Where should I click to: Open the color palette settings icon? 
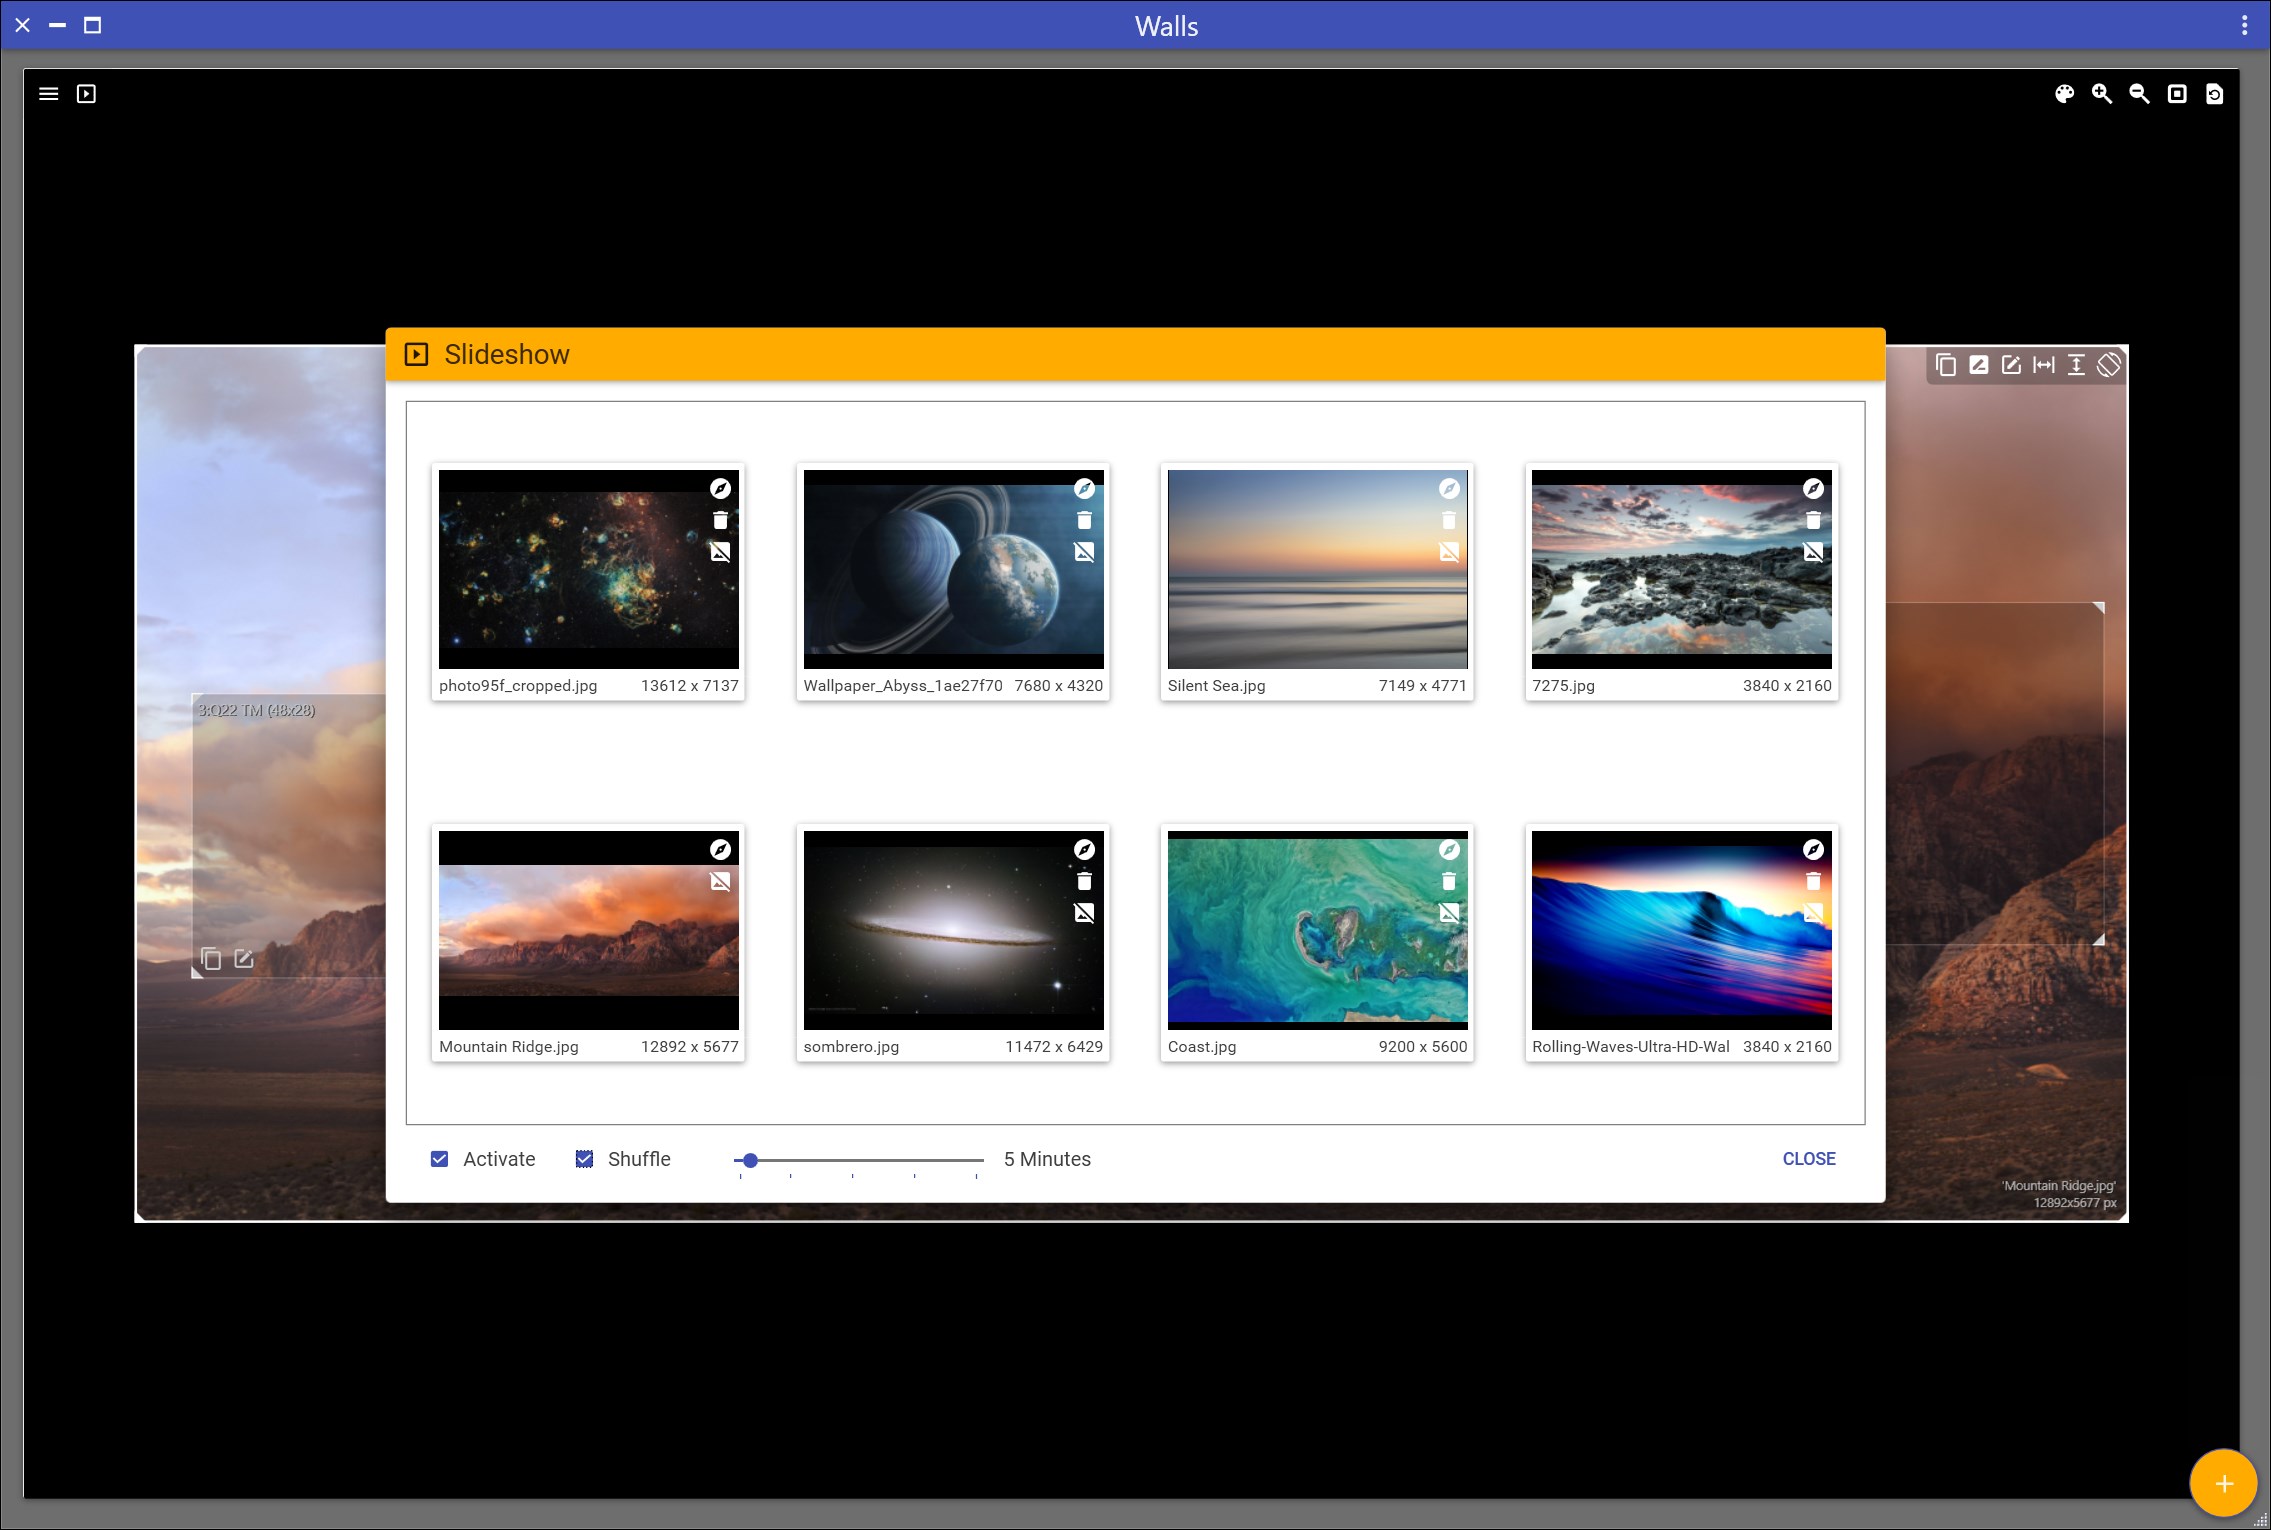(2064, 94)
